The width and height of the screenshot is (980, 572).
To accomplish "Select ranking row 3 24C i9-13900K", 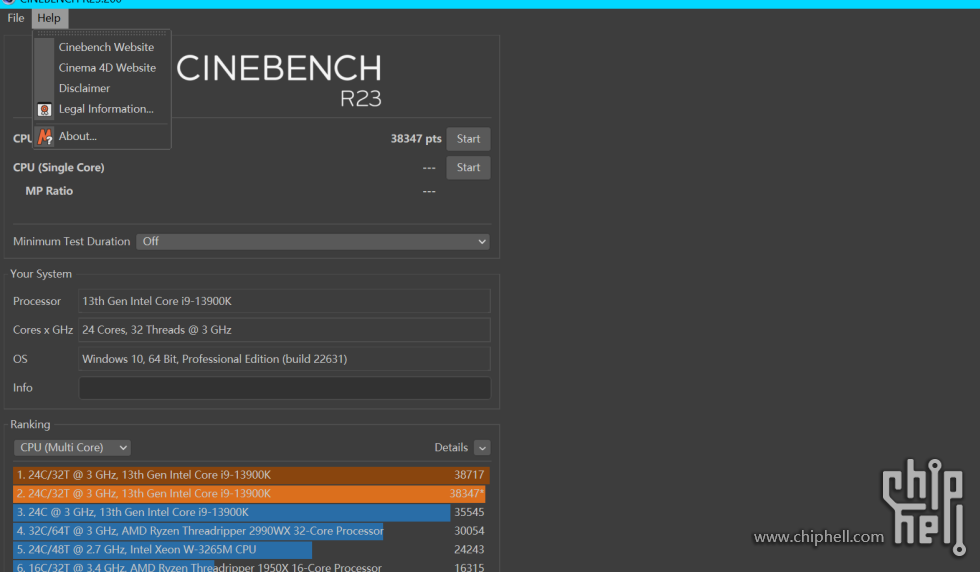I will click(251, 513).
